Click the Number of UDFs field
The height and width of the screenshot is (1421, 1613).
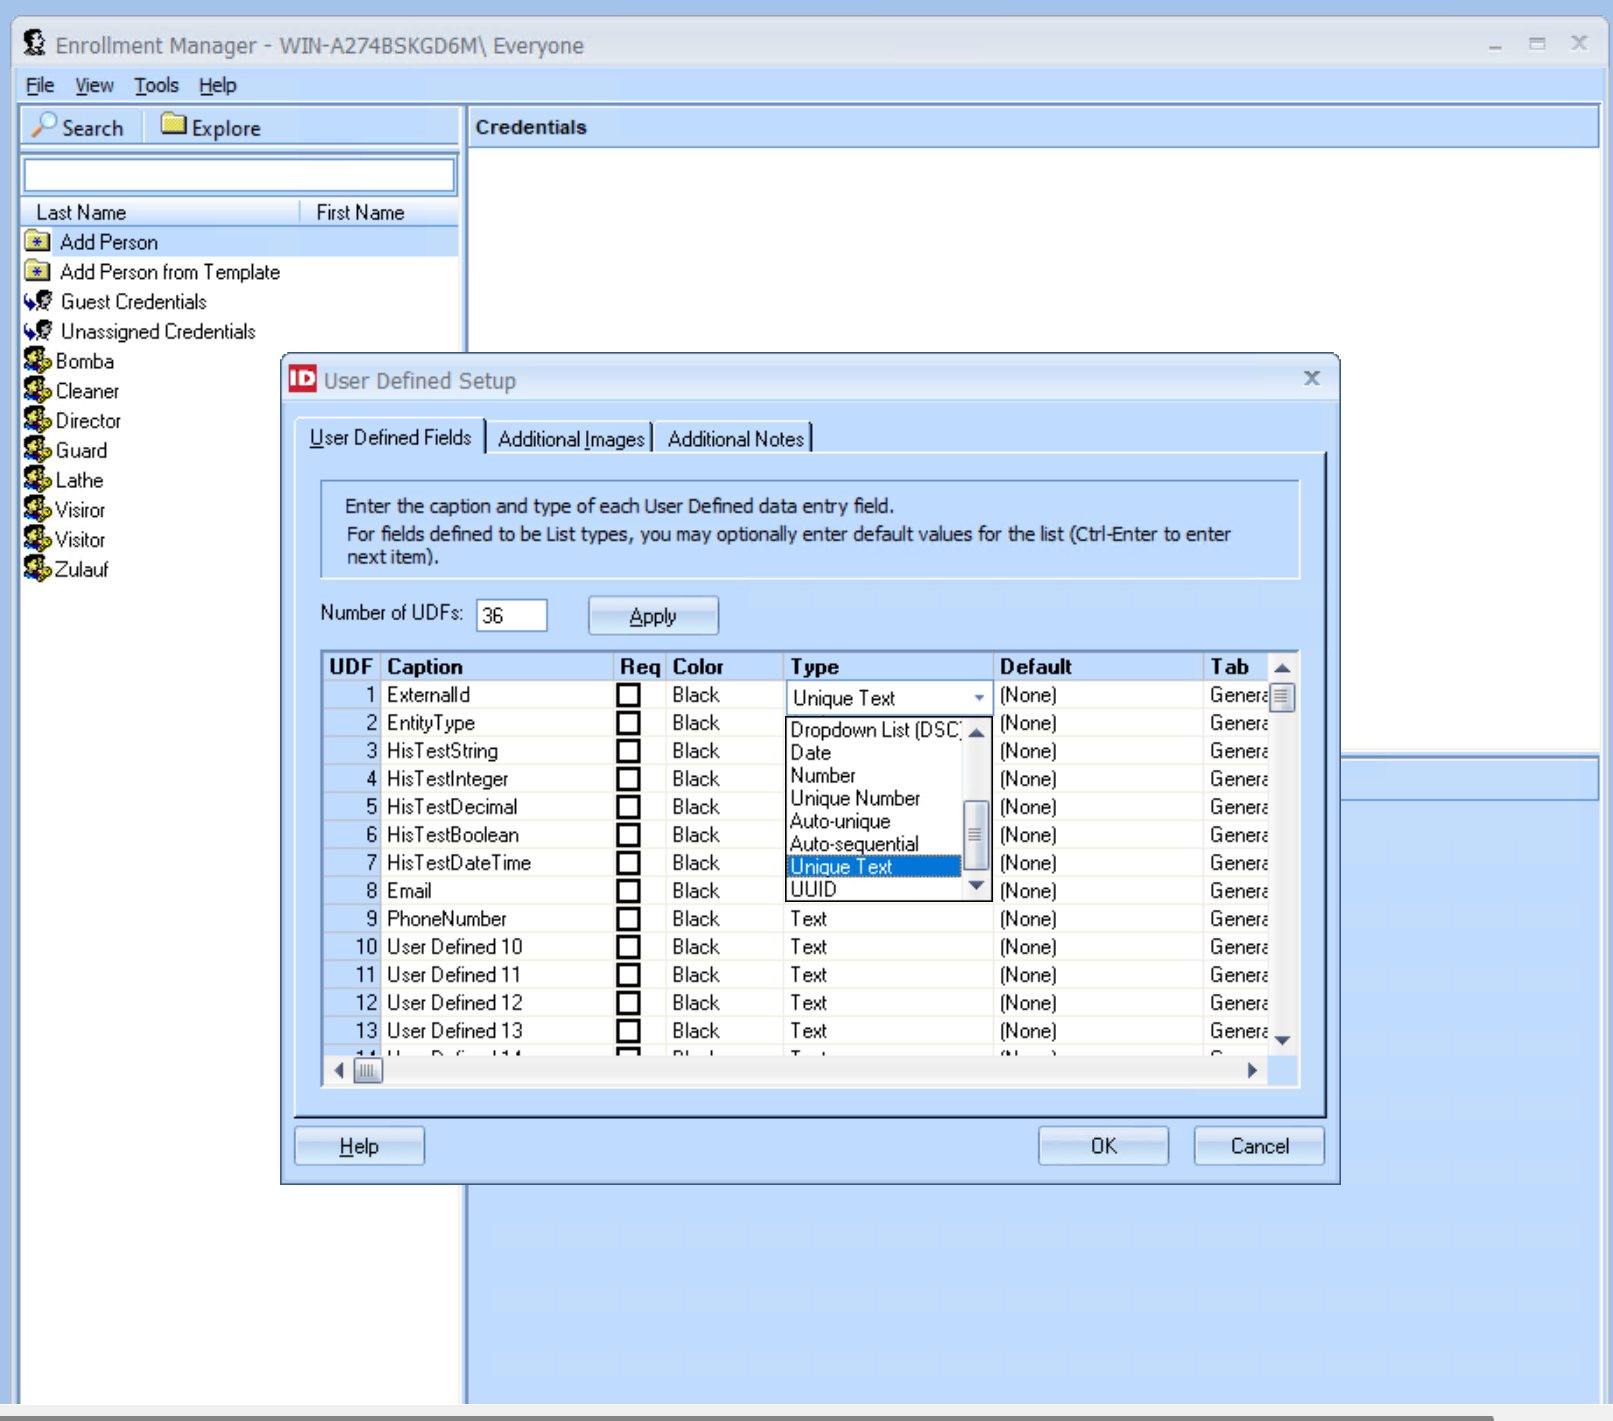512,615
